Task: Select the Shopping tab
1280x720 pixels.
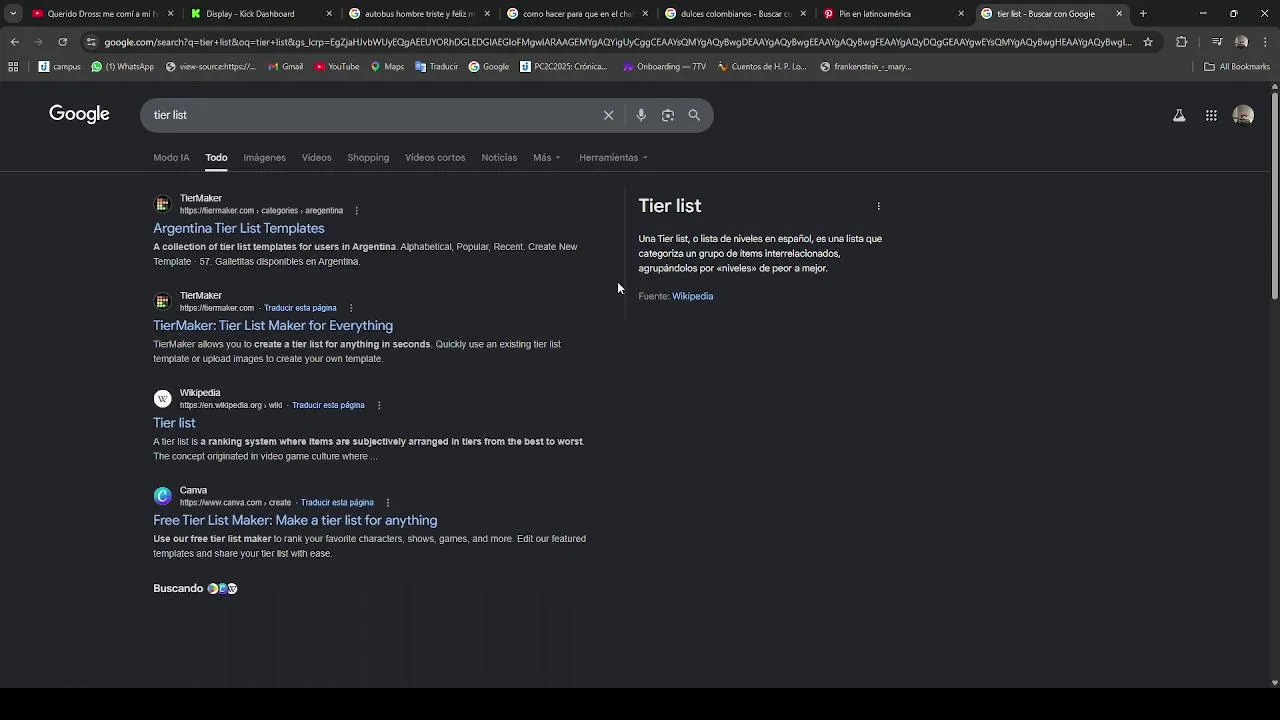Action: point(368,158)
